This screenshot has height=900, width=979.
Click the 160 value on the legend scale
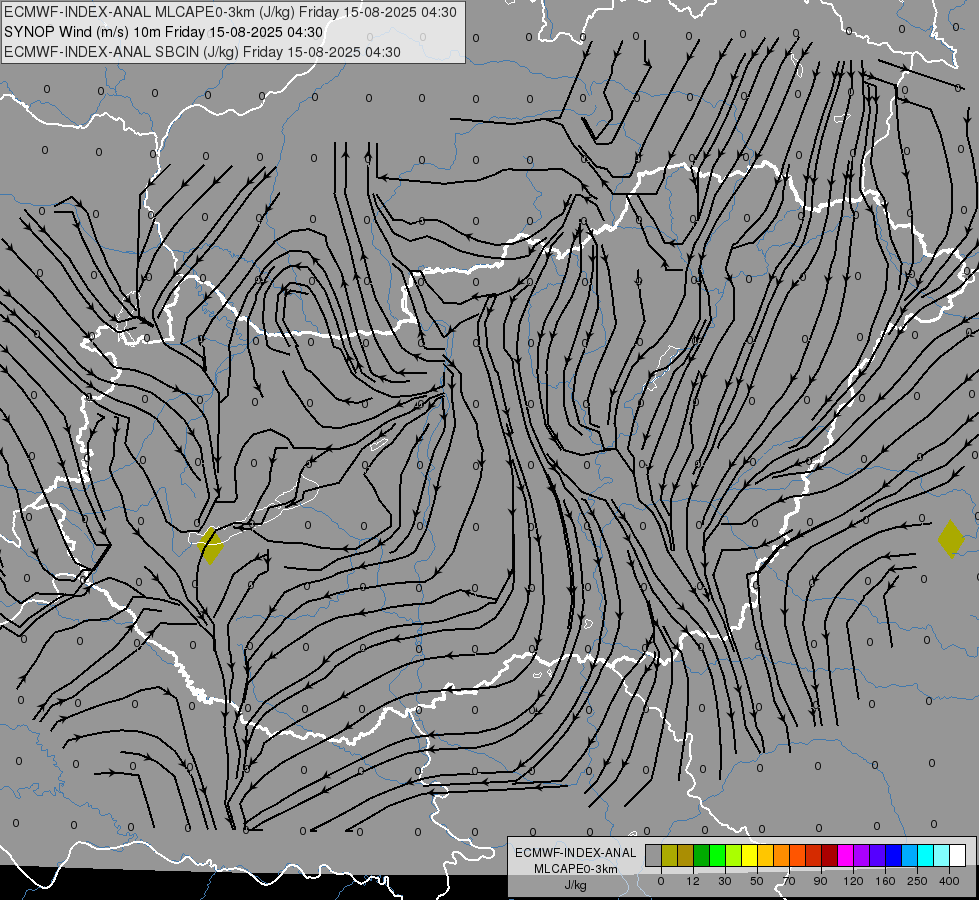pyautogui.click(x=885, y=881)
